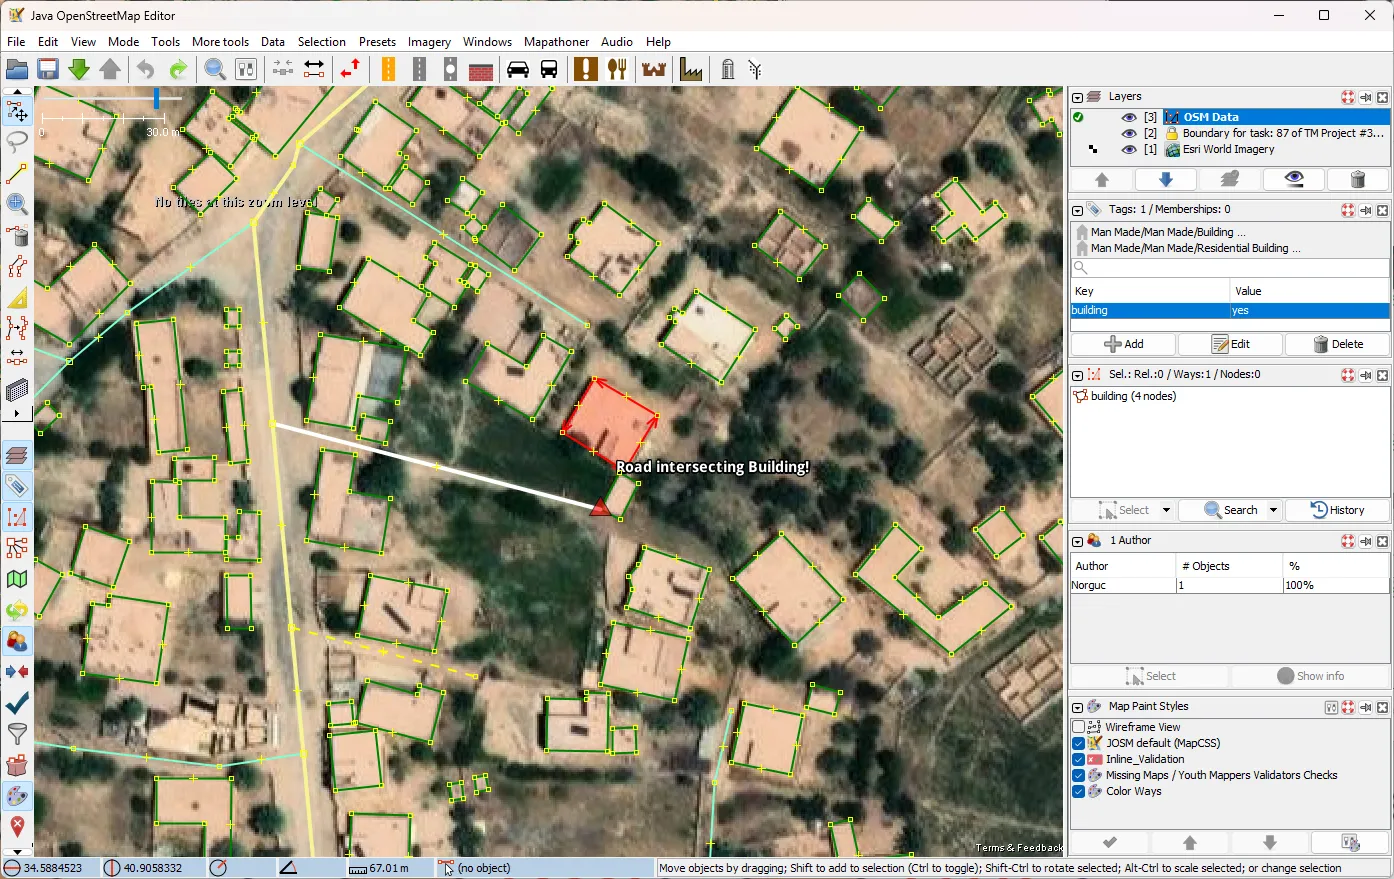Click the search magnifier toolbar icon

click(214, 69)
